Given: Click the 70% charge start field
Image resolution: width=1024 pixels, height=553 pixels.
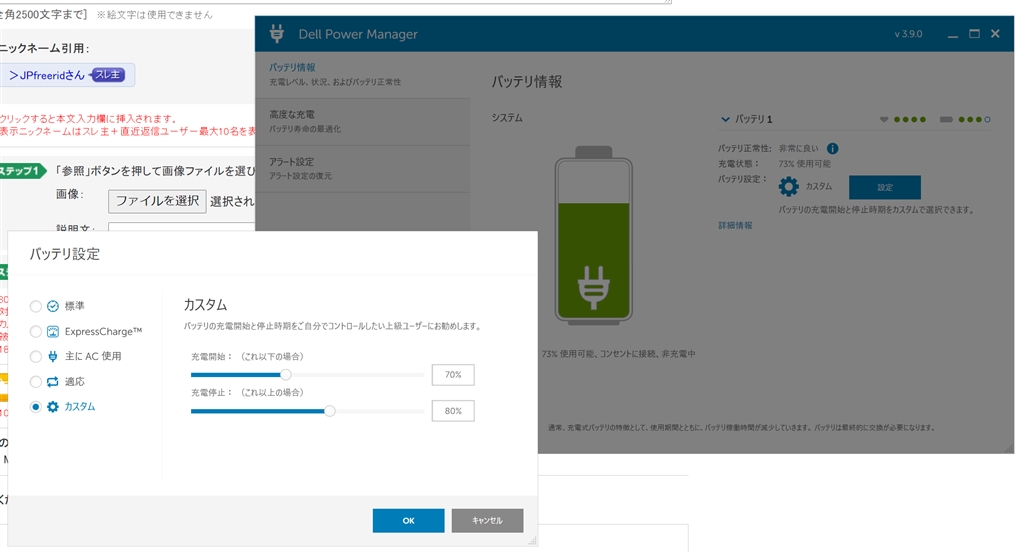Looking at the screenshot, I should click(453, 375).
